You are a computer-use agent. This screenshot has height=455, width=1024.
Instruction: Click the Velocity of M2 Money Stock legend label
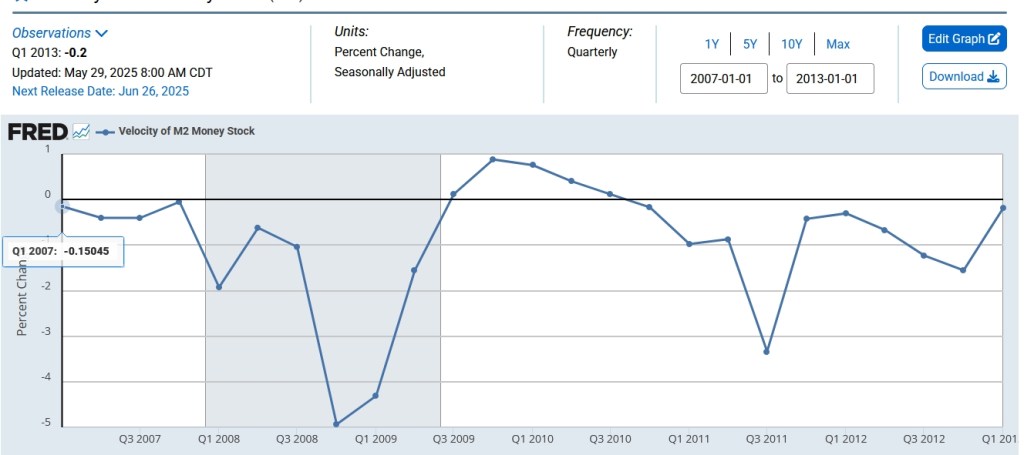(187, 131)
